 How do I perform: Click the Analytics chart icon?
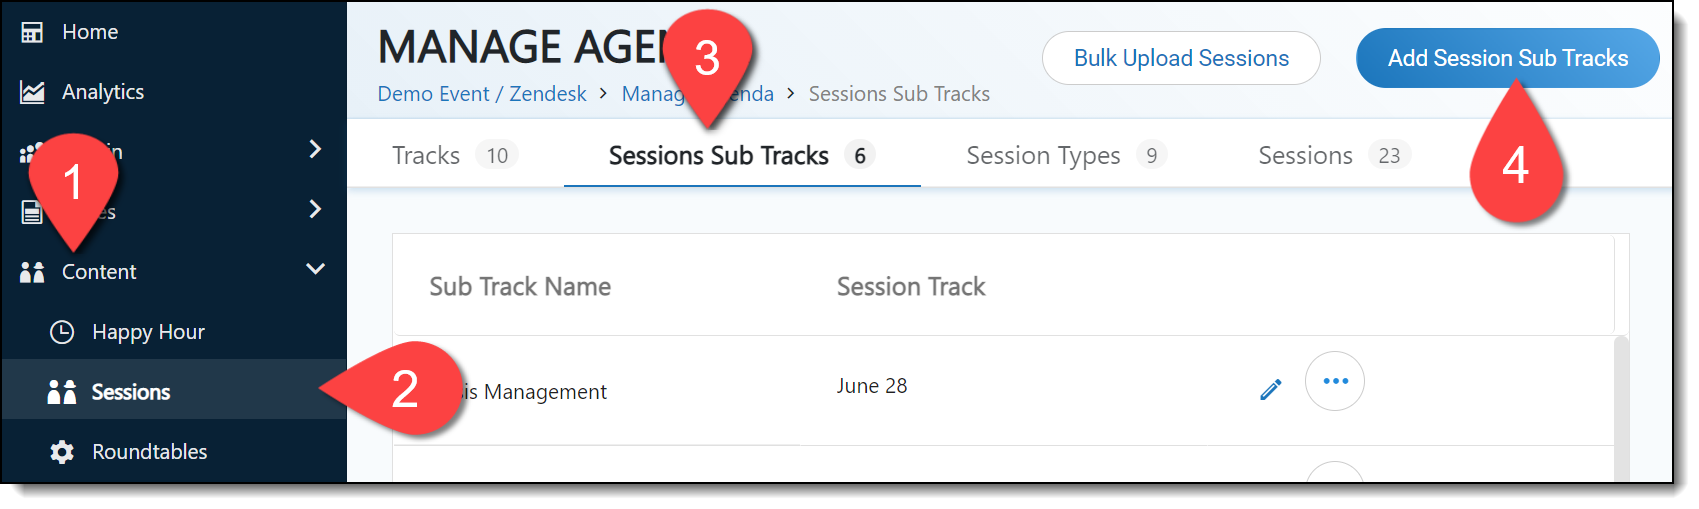click(32, 92)
